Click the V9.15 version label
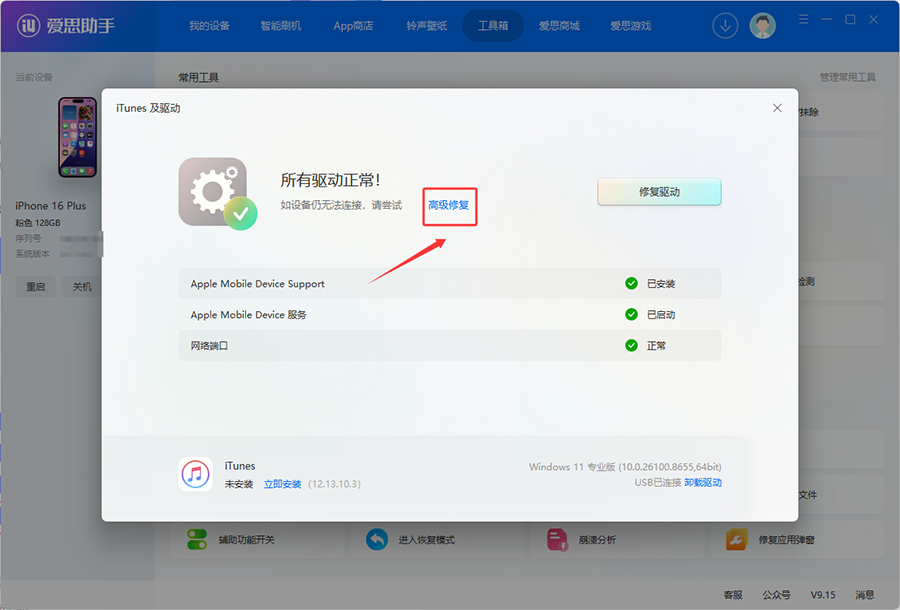Viewport: 900px width, 610px height. [x=823, y=595]
